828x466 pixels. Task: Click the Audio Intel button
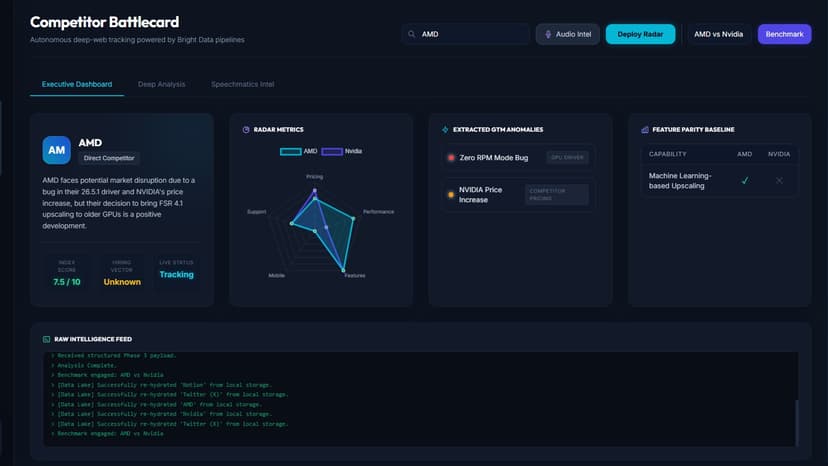point(568,34)
